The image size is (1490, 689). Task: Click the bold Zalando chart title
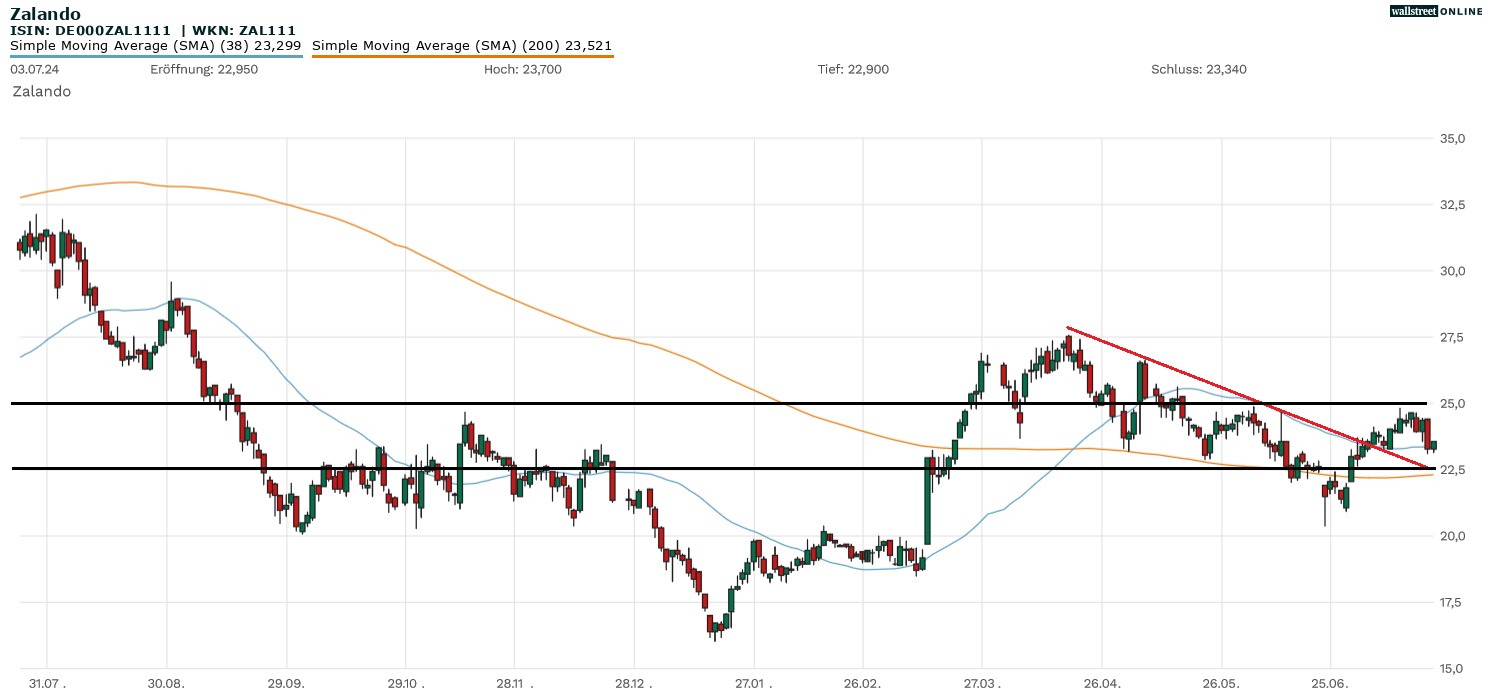point(46,14)
